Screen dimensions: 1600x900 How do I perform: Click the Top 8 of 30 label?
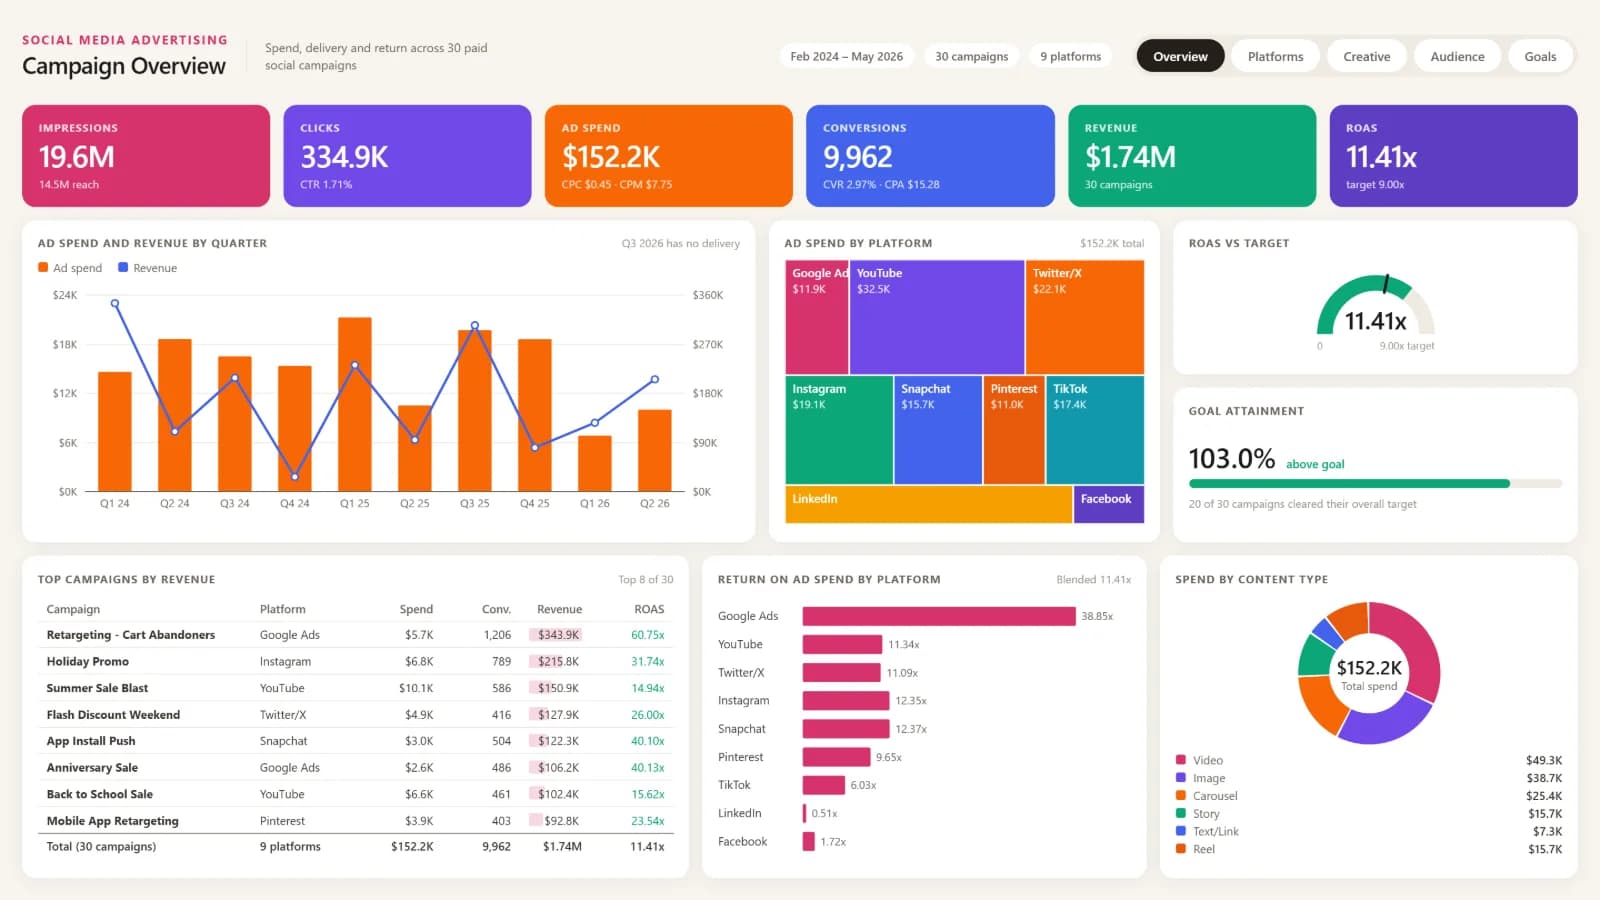[x=645, y=579]
